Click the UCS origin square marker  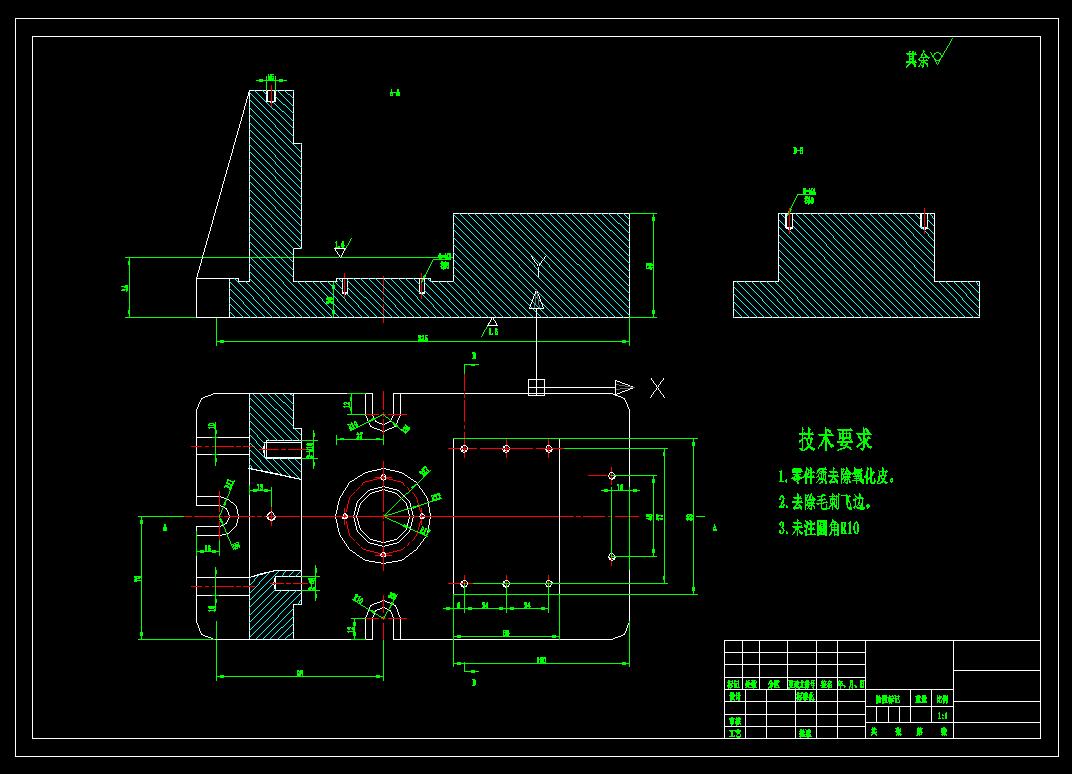click(x=537, y=388)
